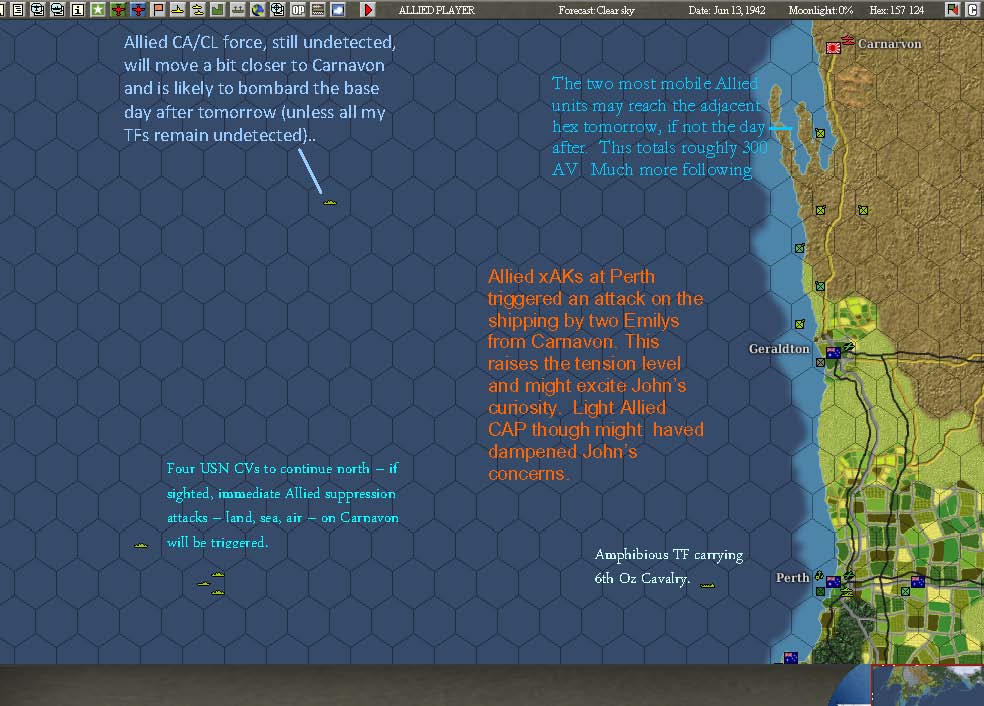Click the minimap in the bottom corner
Screen dimensions: 984x706
coord(928,685)
